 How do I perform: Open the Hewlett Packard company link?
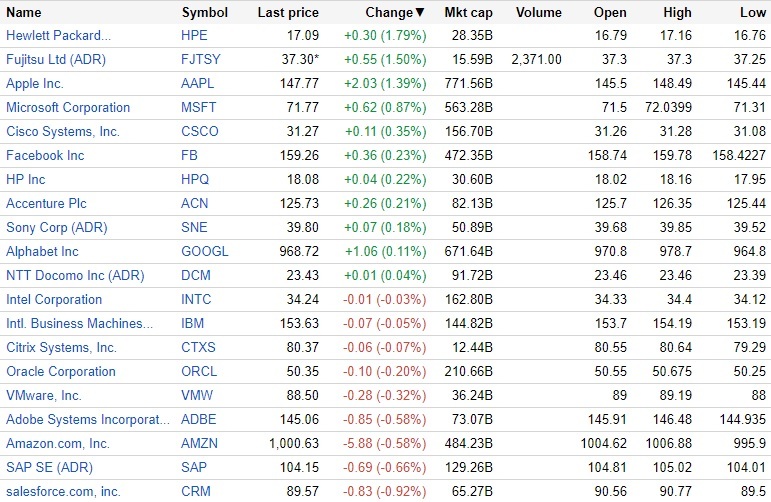(x=59, y=36)
